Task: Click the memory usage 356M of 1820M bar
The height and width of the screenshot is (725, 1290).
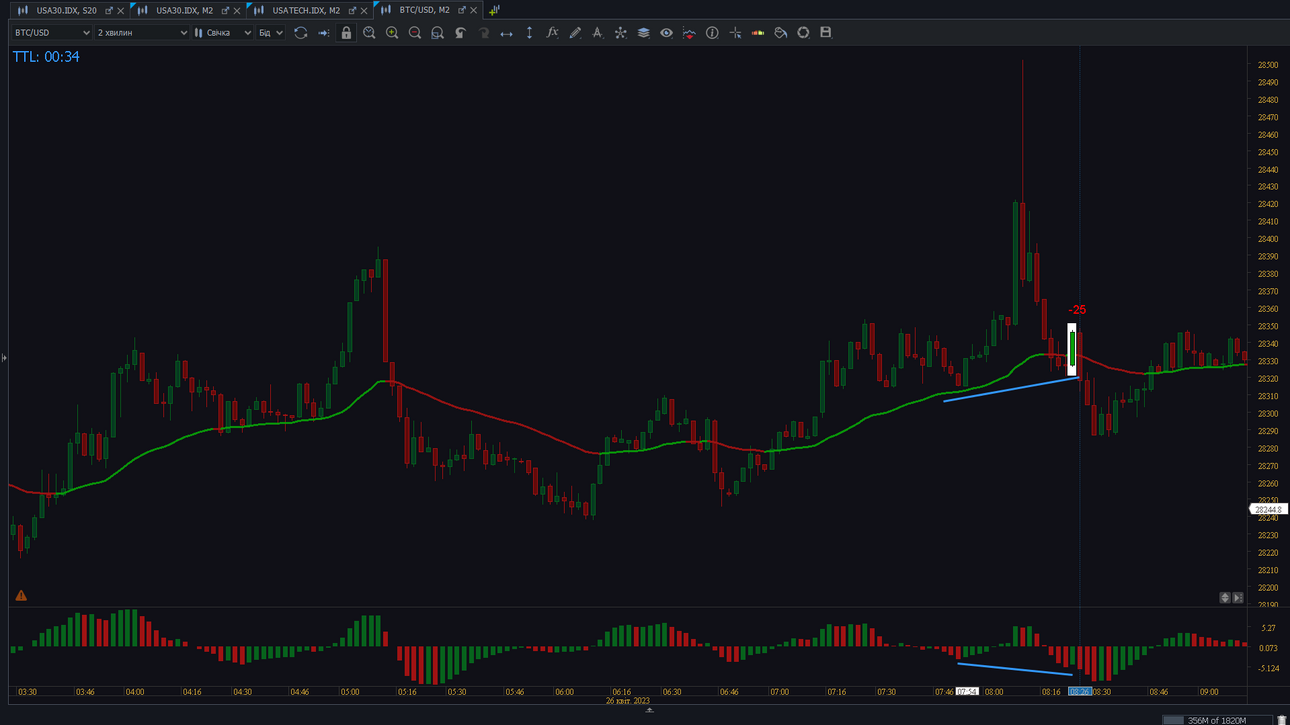Action: (1217, 720)
